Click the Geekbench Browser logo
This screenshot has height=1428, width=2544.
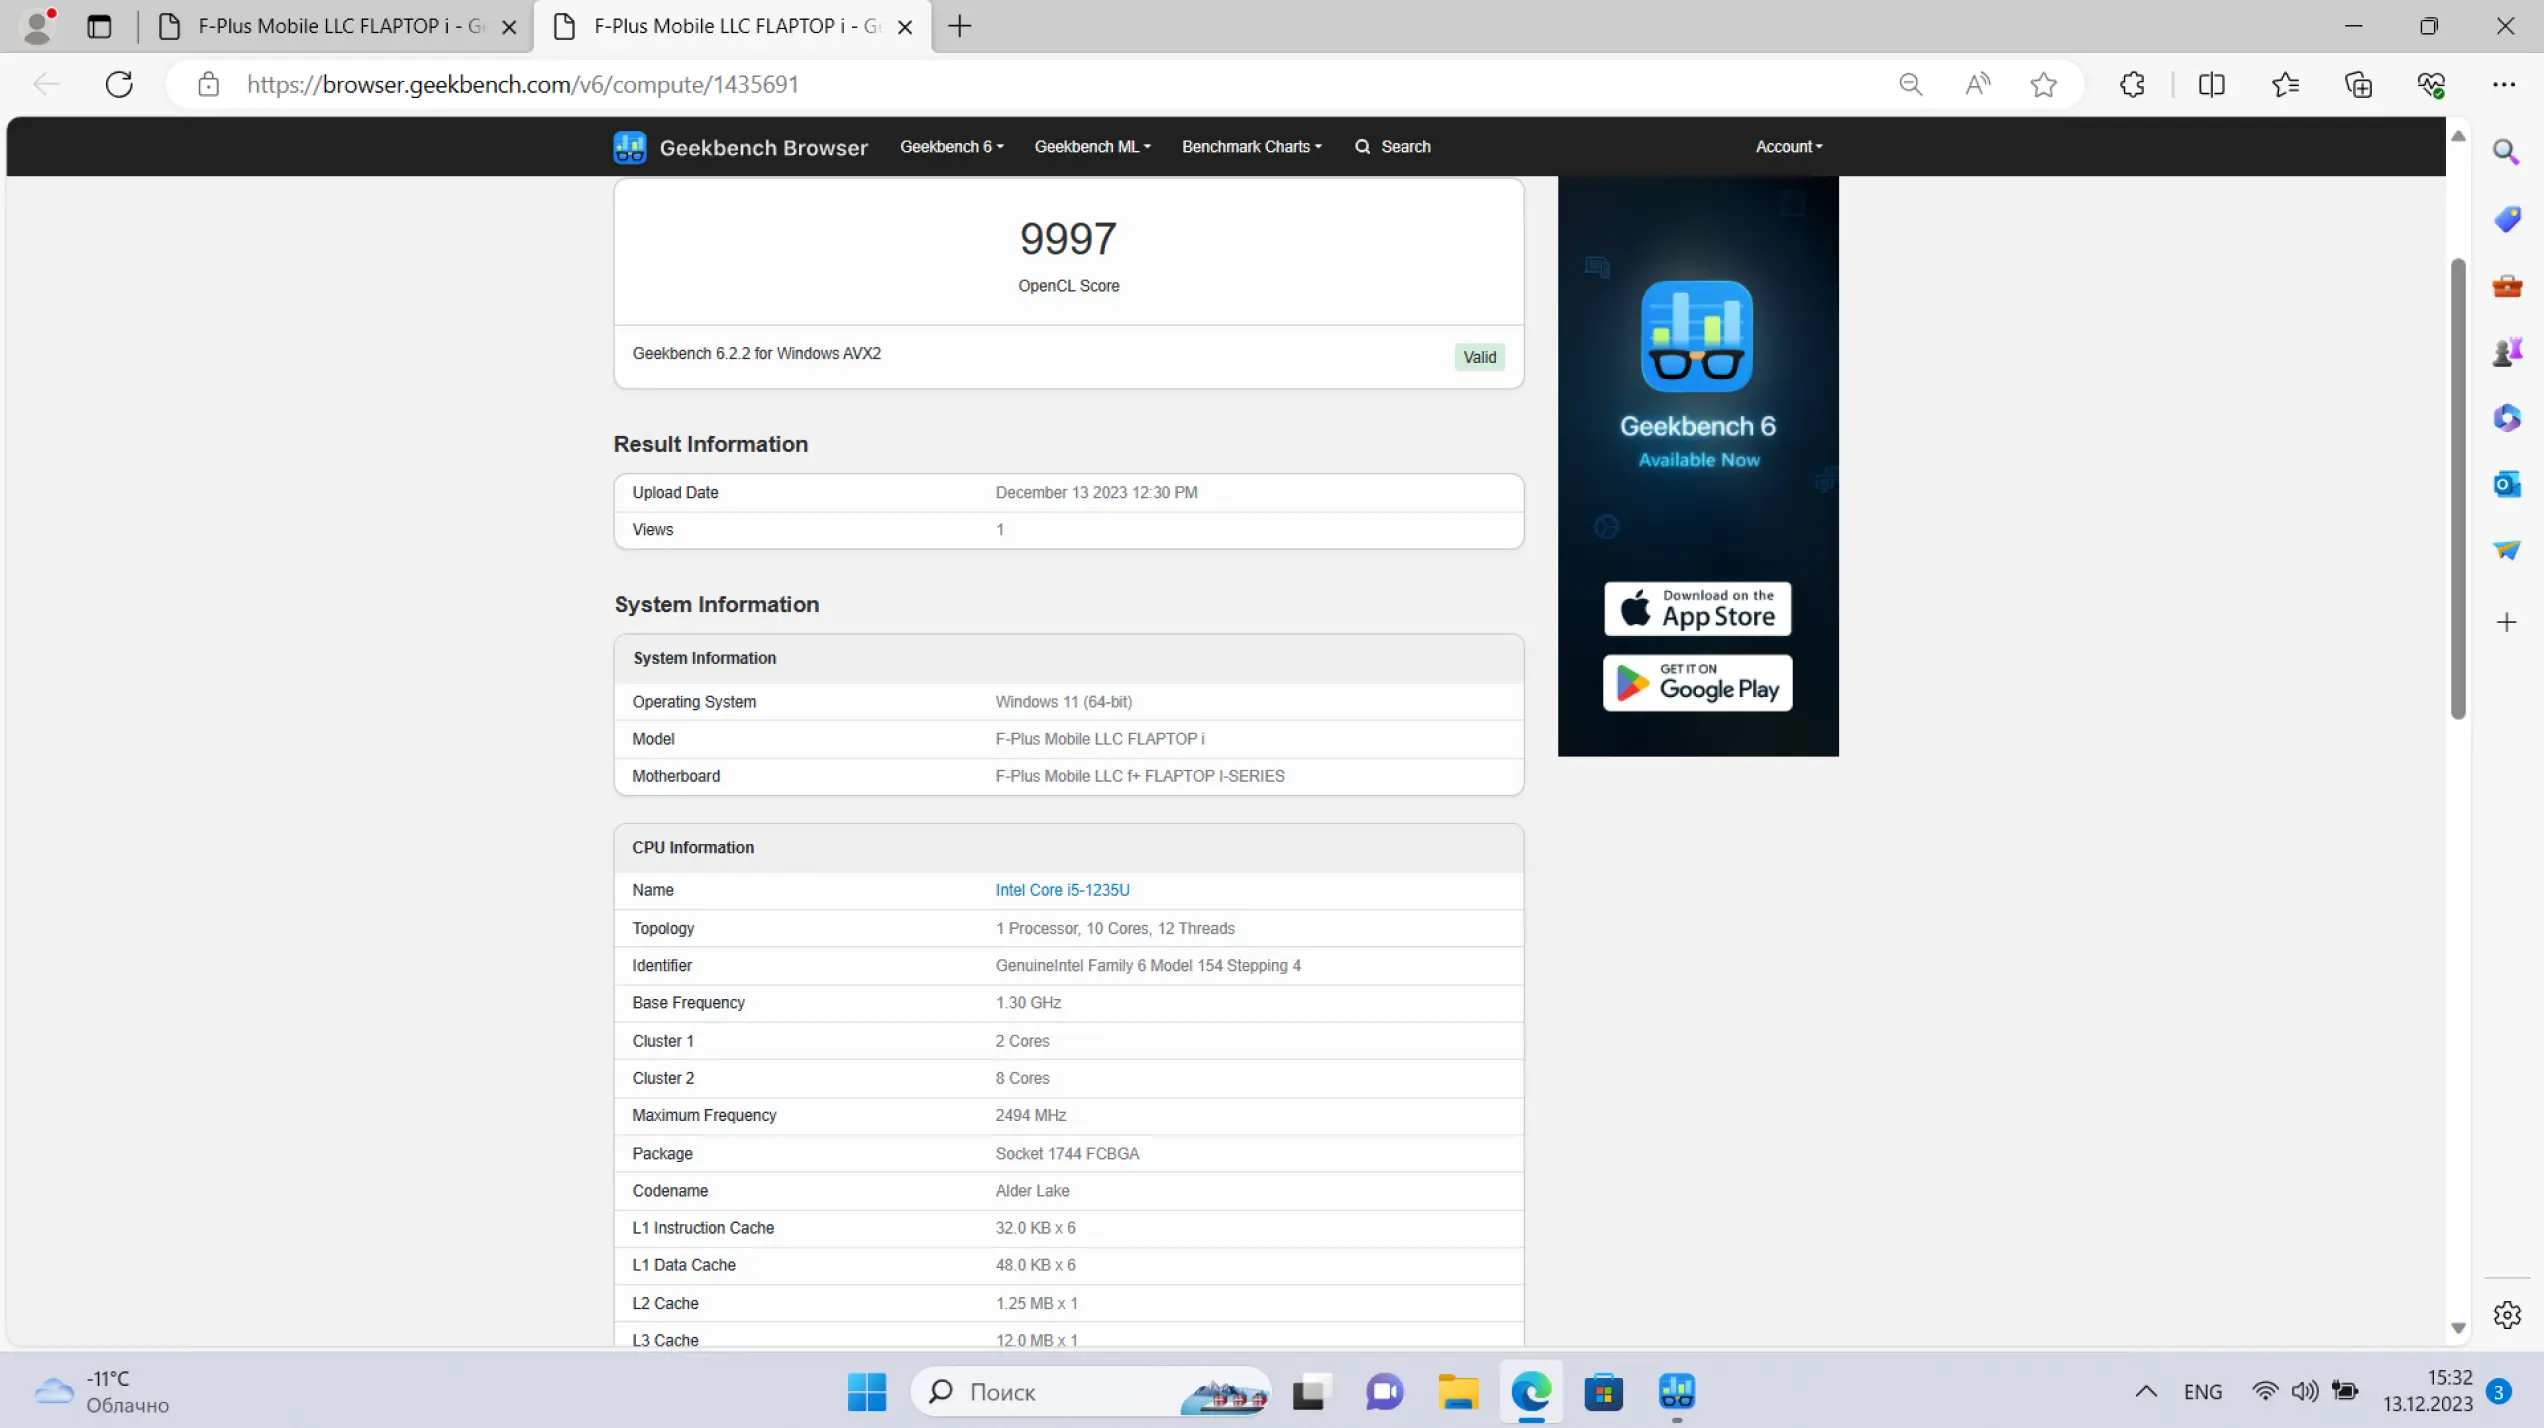click(740, 147)
